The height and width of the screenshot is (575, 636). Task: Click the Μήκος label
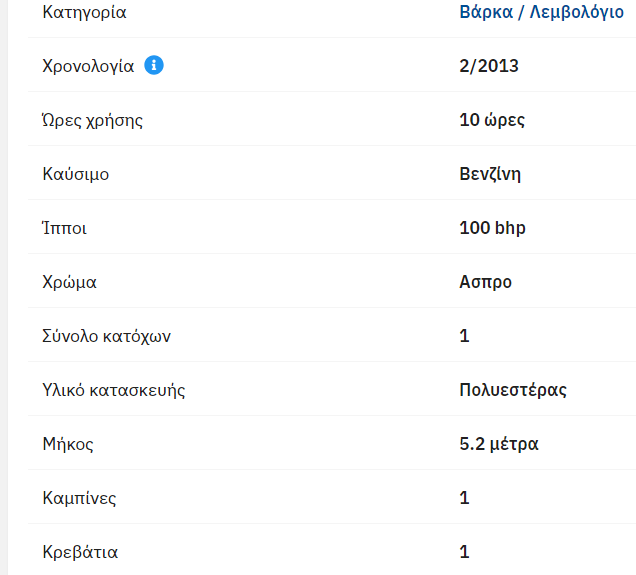pos(67,444)
